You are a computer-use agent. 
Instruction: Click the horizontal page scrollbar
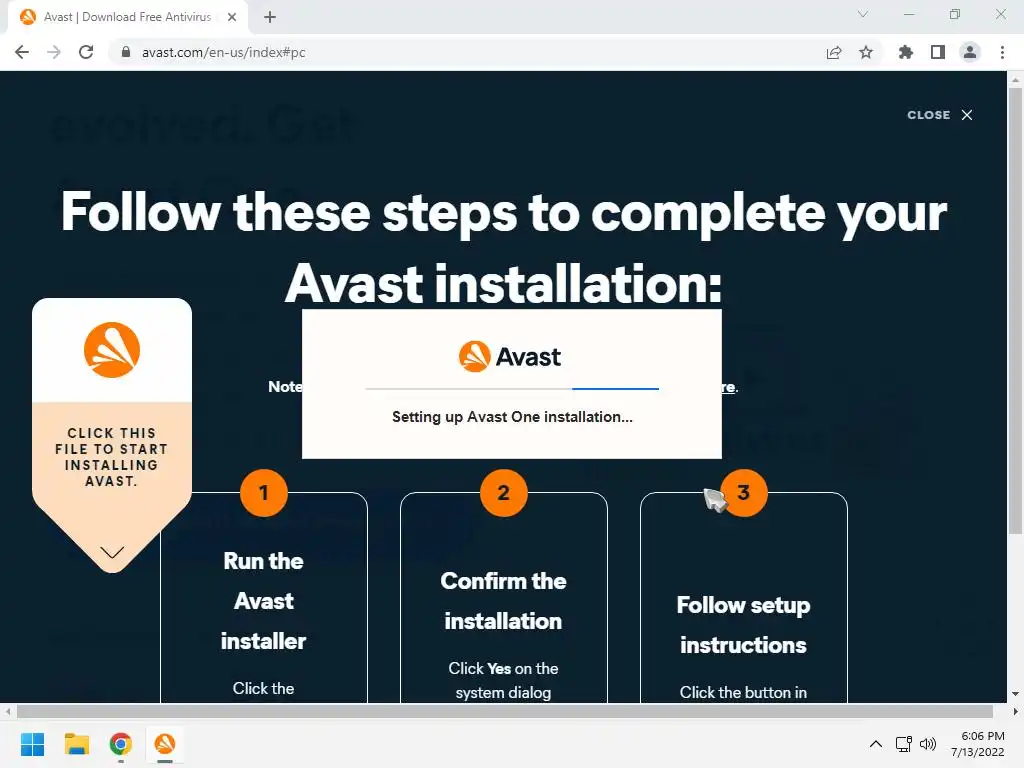504,711
